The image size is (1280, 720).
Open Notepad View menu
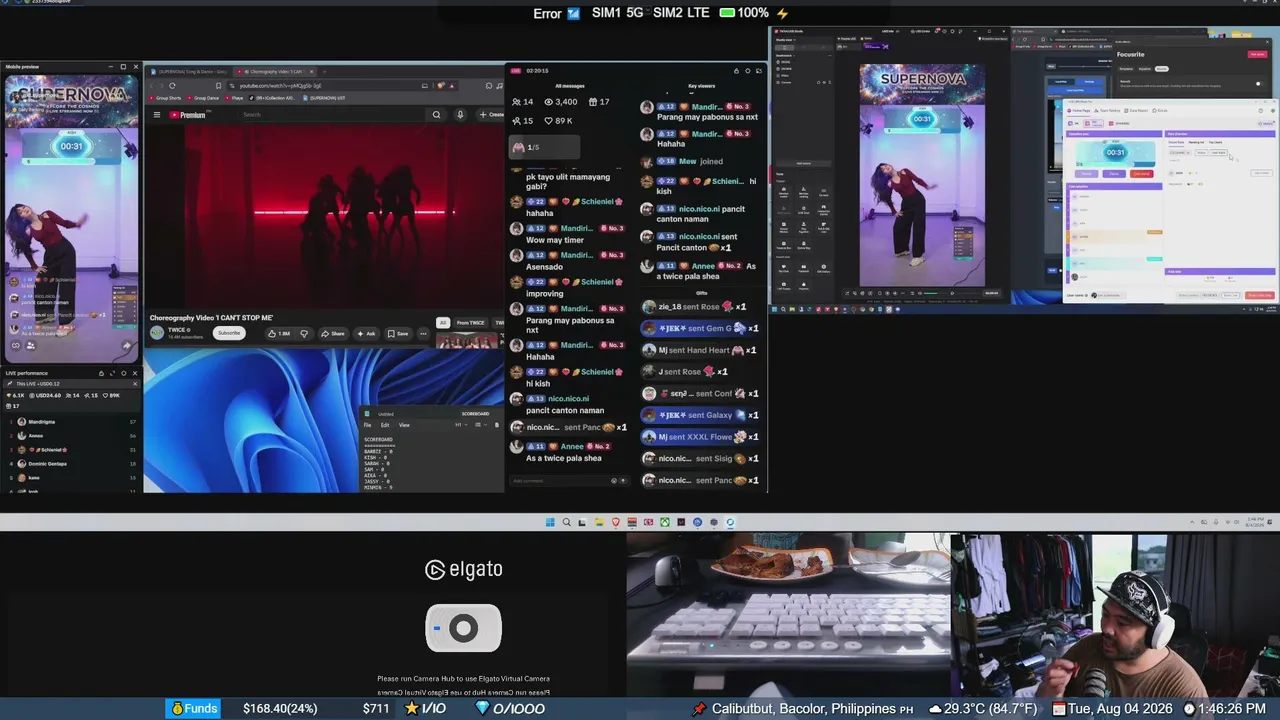(x=404, y=425)
